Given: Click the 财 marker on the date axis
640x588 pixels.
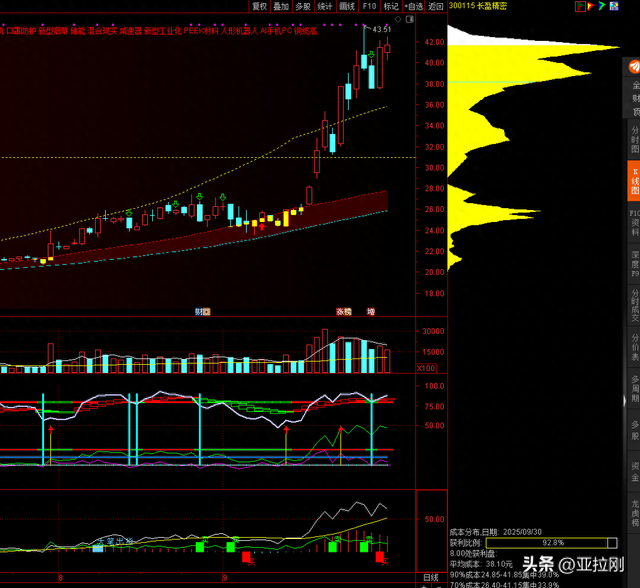Looking at the screenshot, I should 202,312.
